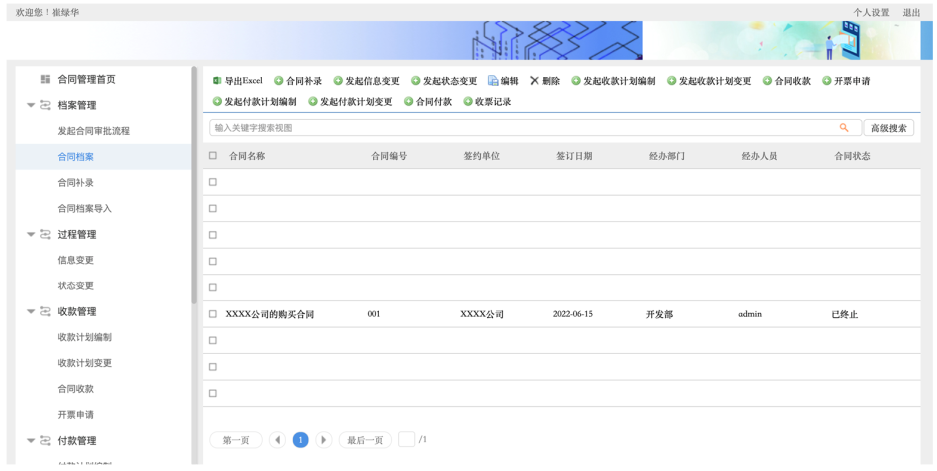937x471 pixels.
Task: Collapse the 过程管理 tree group
Action: point(31,235)
